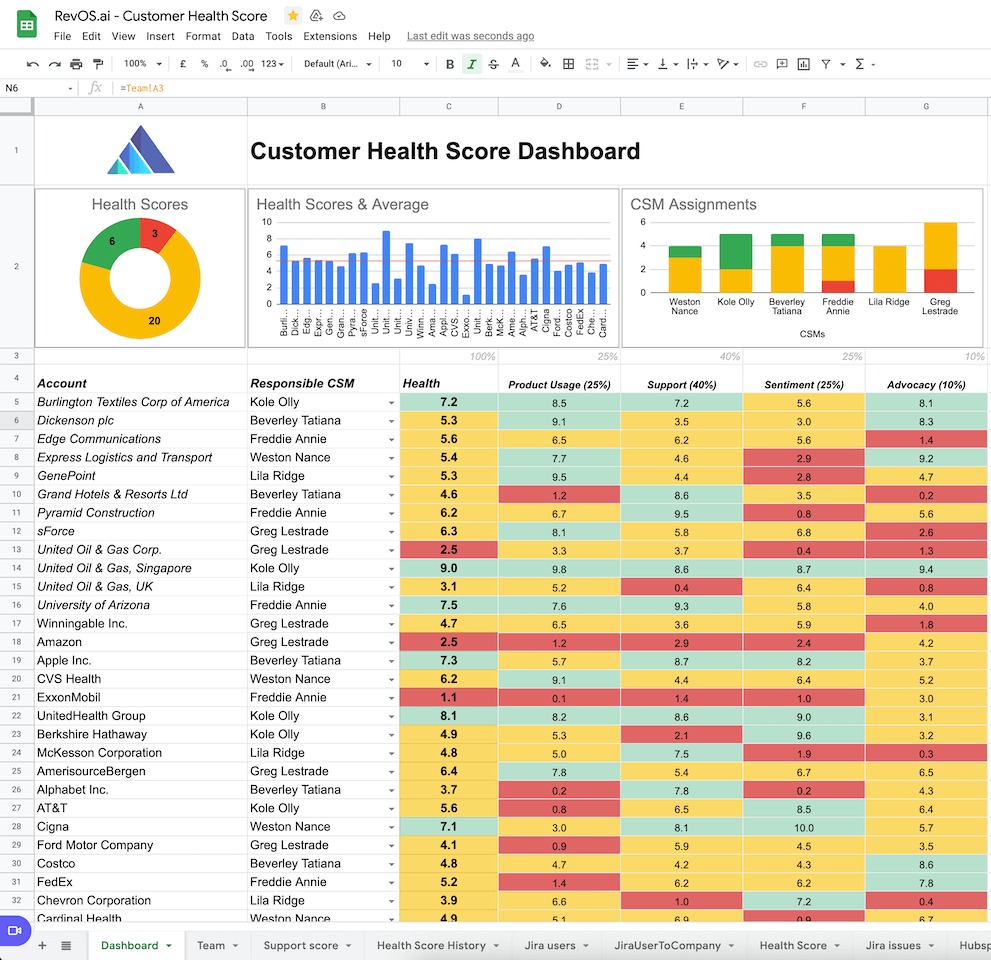
Task: Click the Create a filter icon
Action: [826, 64]
